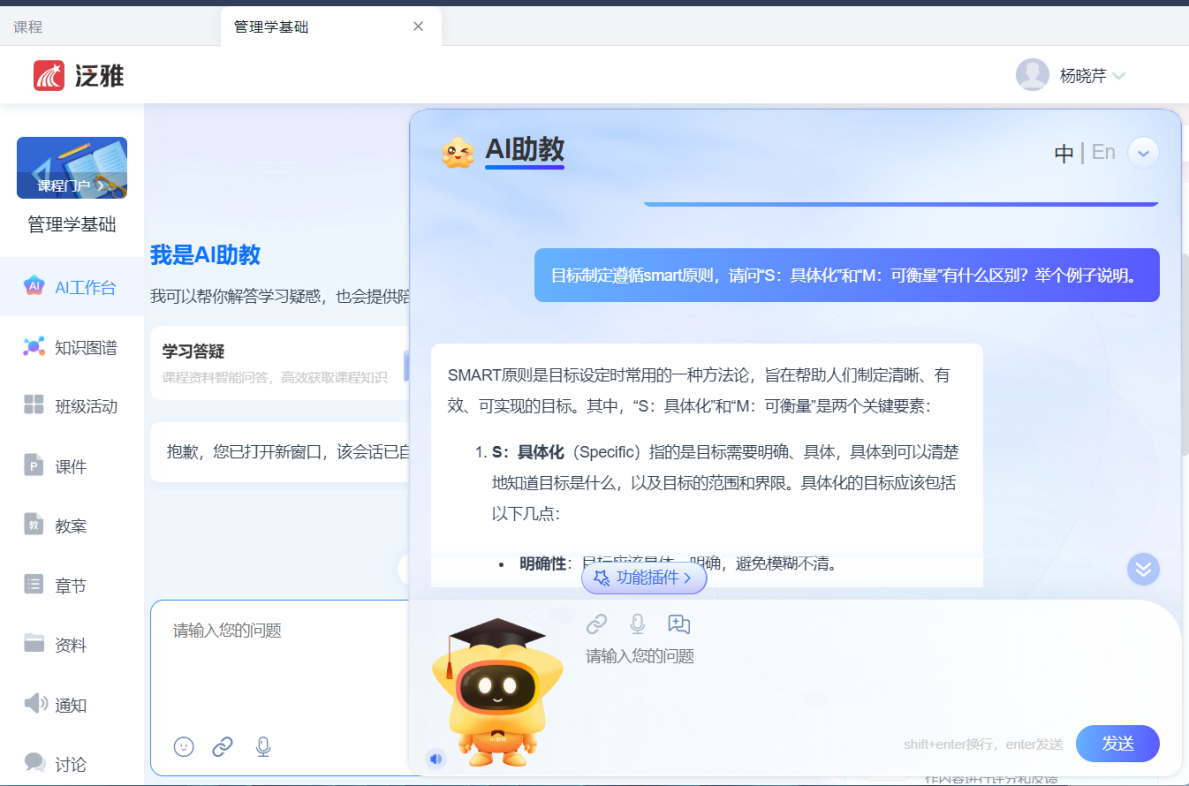Select the 管理学基础 tab
Image resolution: width=1189 pixels, height=786 pixels.
pos(272,27)
